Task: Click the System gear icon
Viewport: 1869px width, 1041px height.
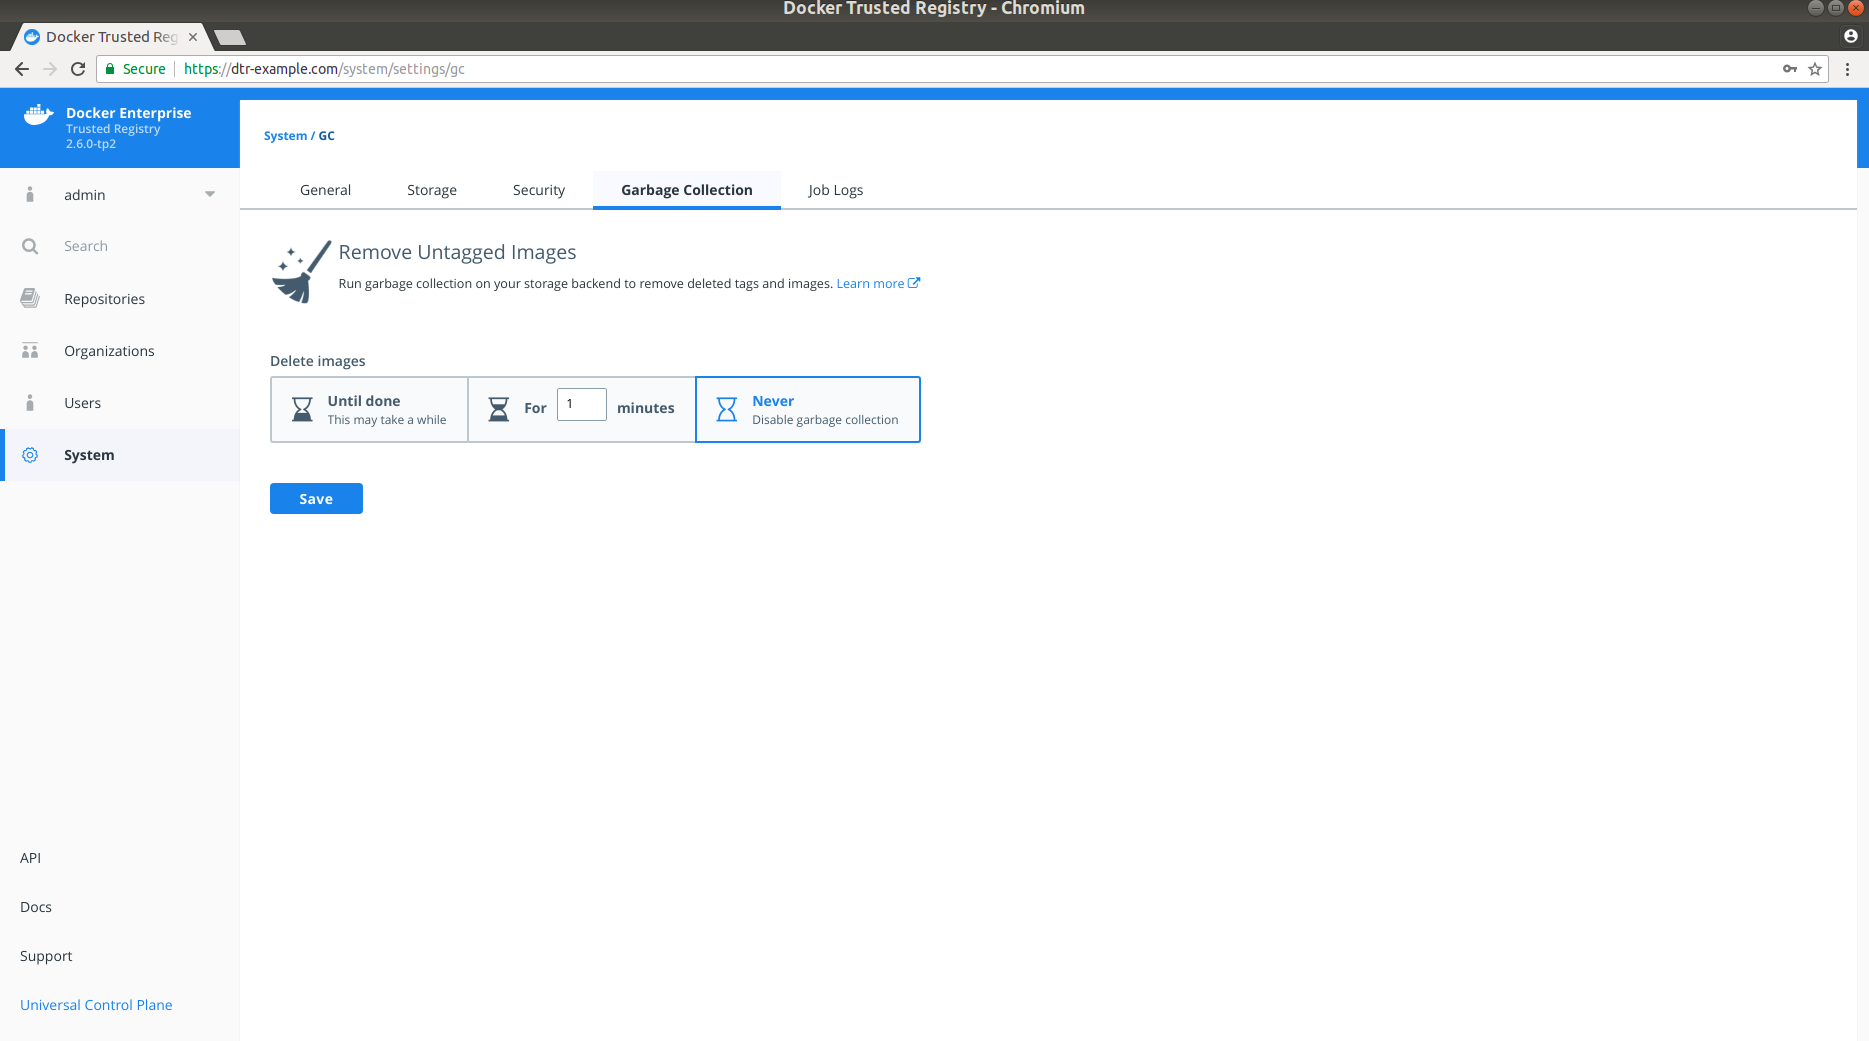Action: [30, 455]
